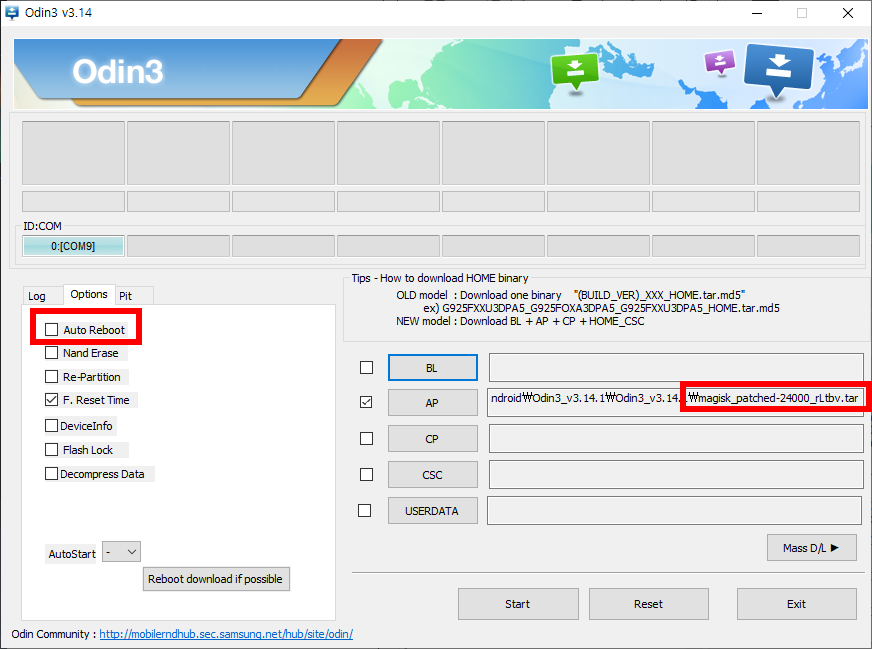872x649 pixels.
Task: Open the Odin Community samsung link
Action: coord(226,634)
